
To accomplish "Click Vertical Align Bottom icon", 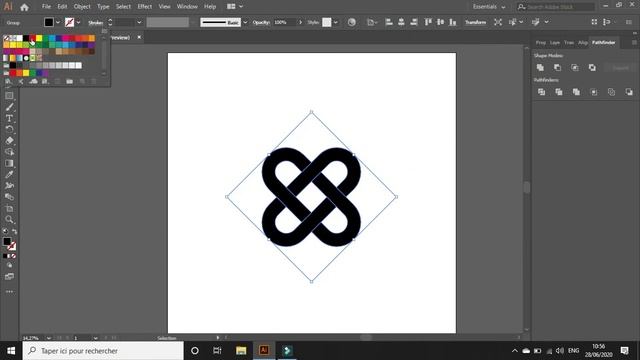I will 453,22.
